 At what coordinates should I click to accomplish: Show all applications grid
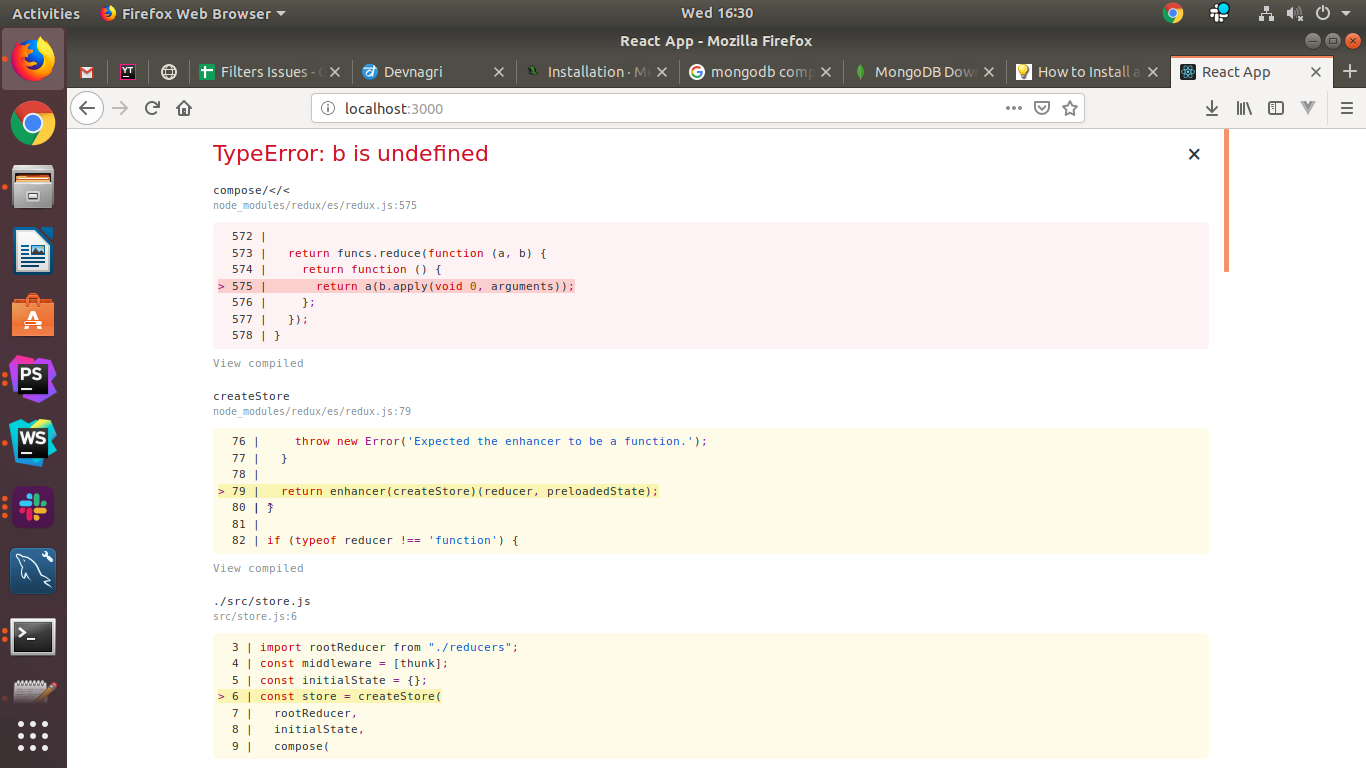tap(33, 735)
